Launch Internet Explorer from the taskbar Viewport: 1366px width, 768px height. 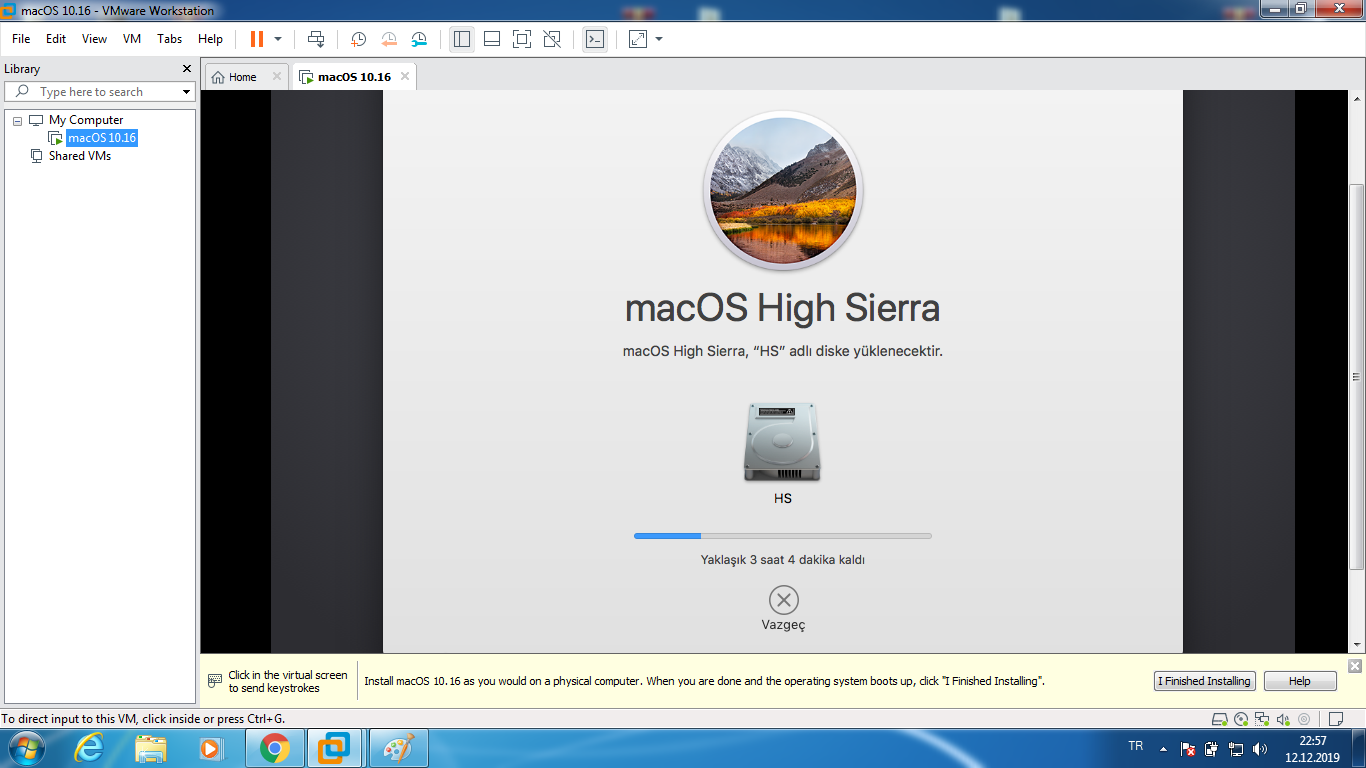90,748
